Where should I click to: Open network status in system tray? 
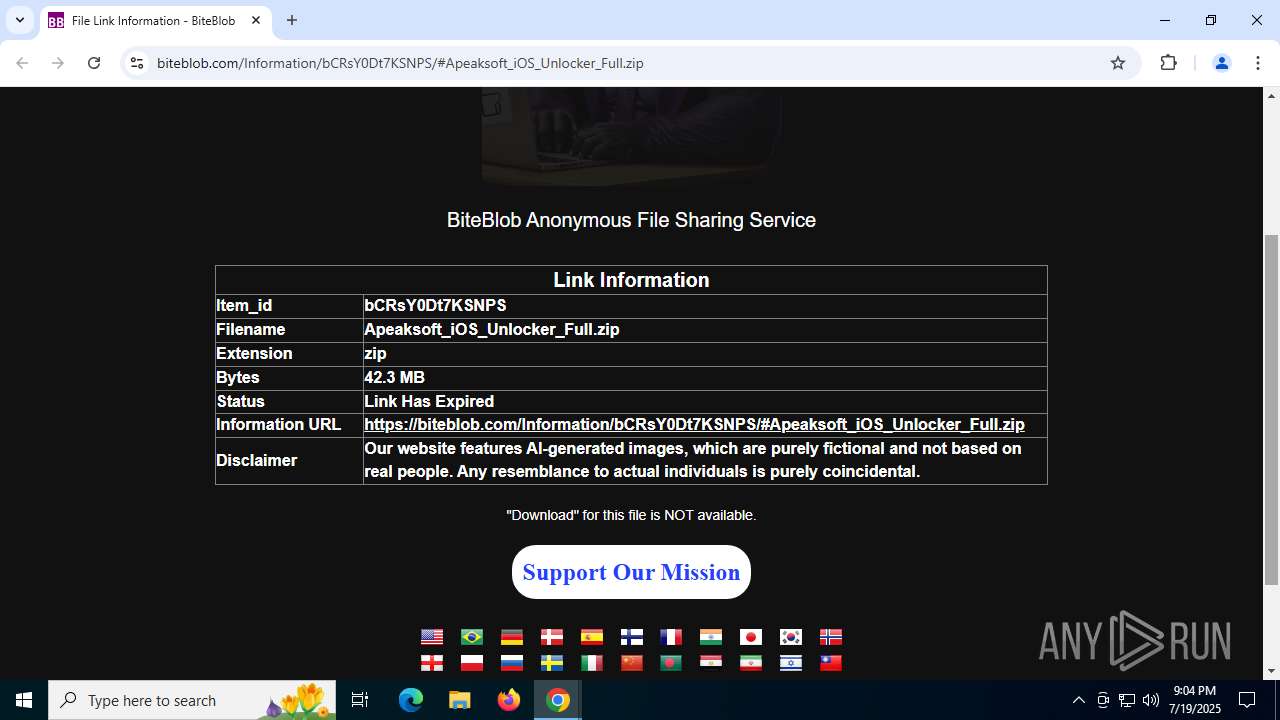(1126, 700)
